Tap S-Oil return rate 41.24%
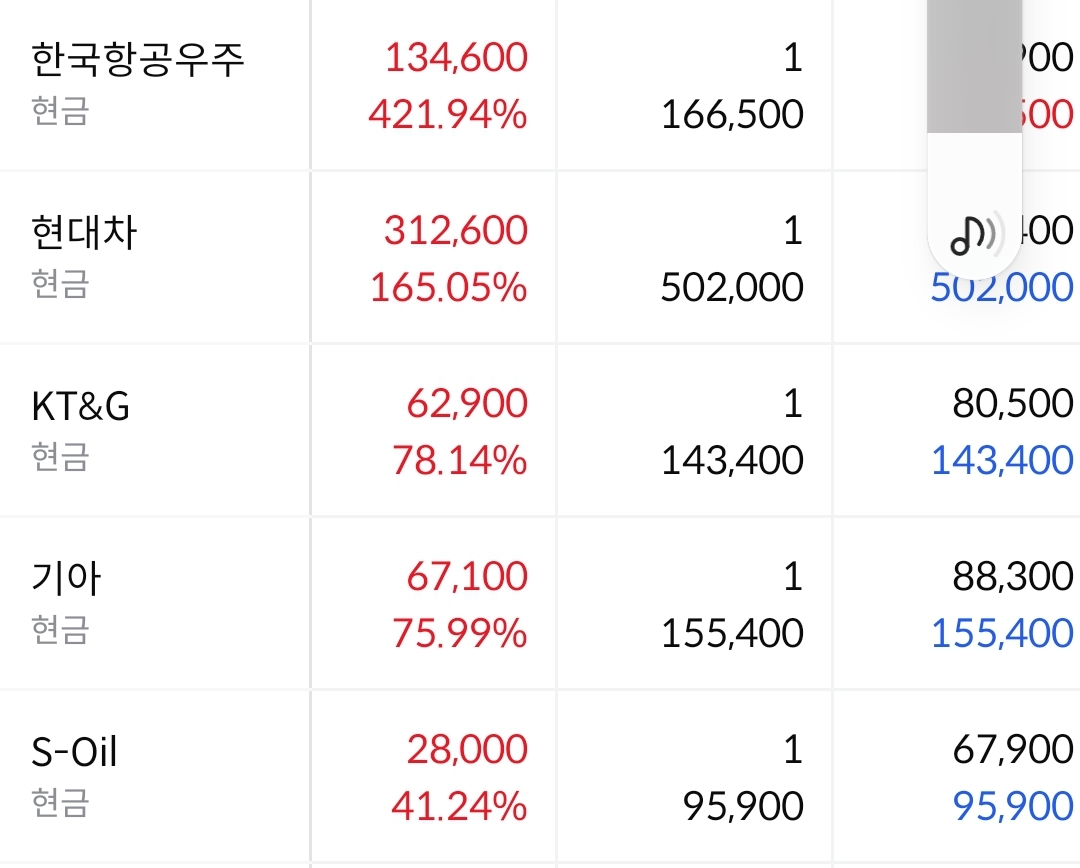The height and width of the screenshot is (868, 1080). pos(459,807)
